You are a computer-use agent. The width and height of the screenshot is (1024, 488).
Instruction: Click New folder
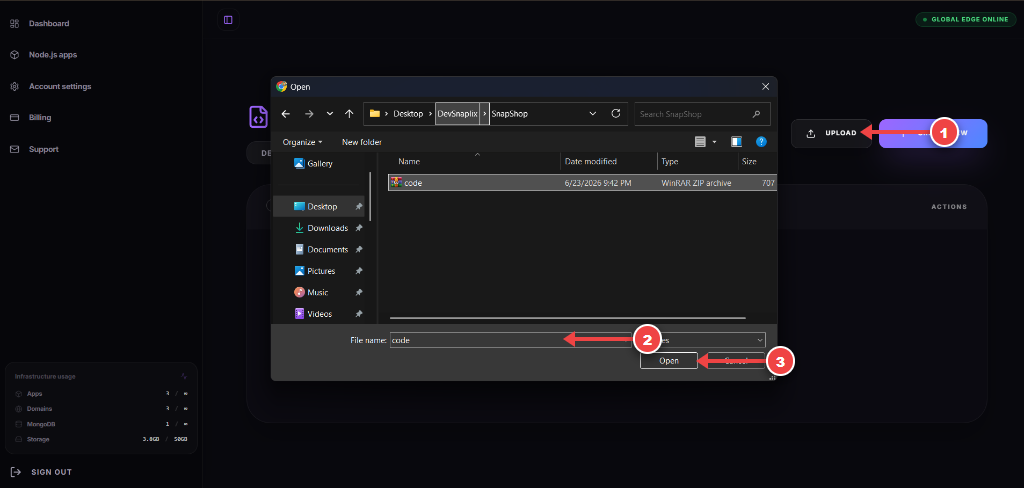click(362, 142)
